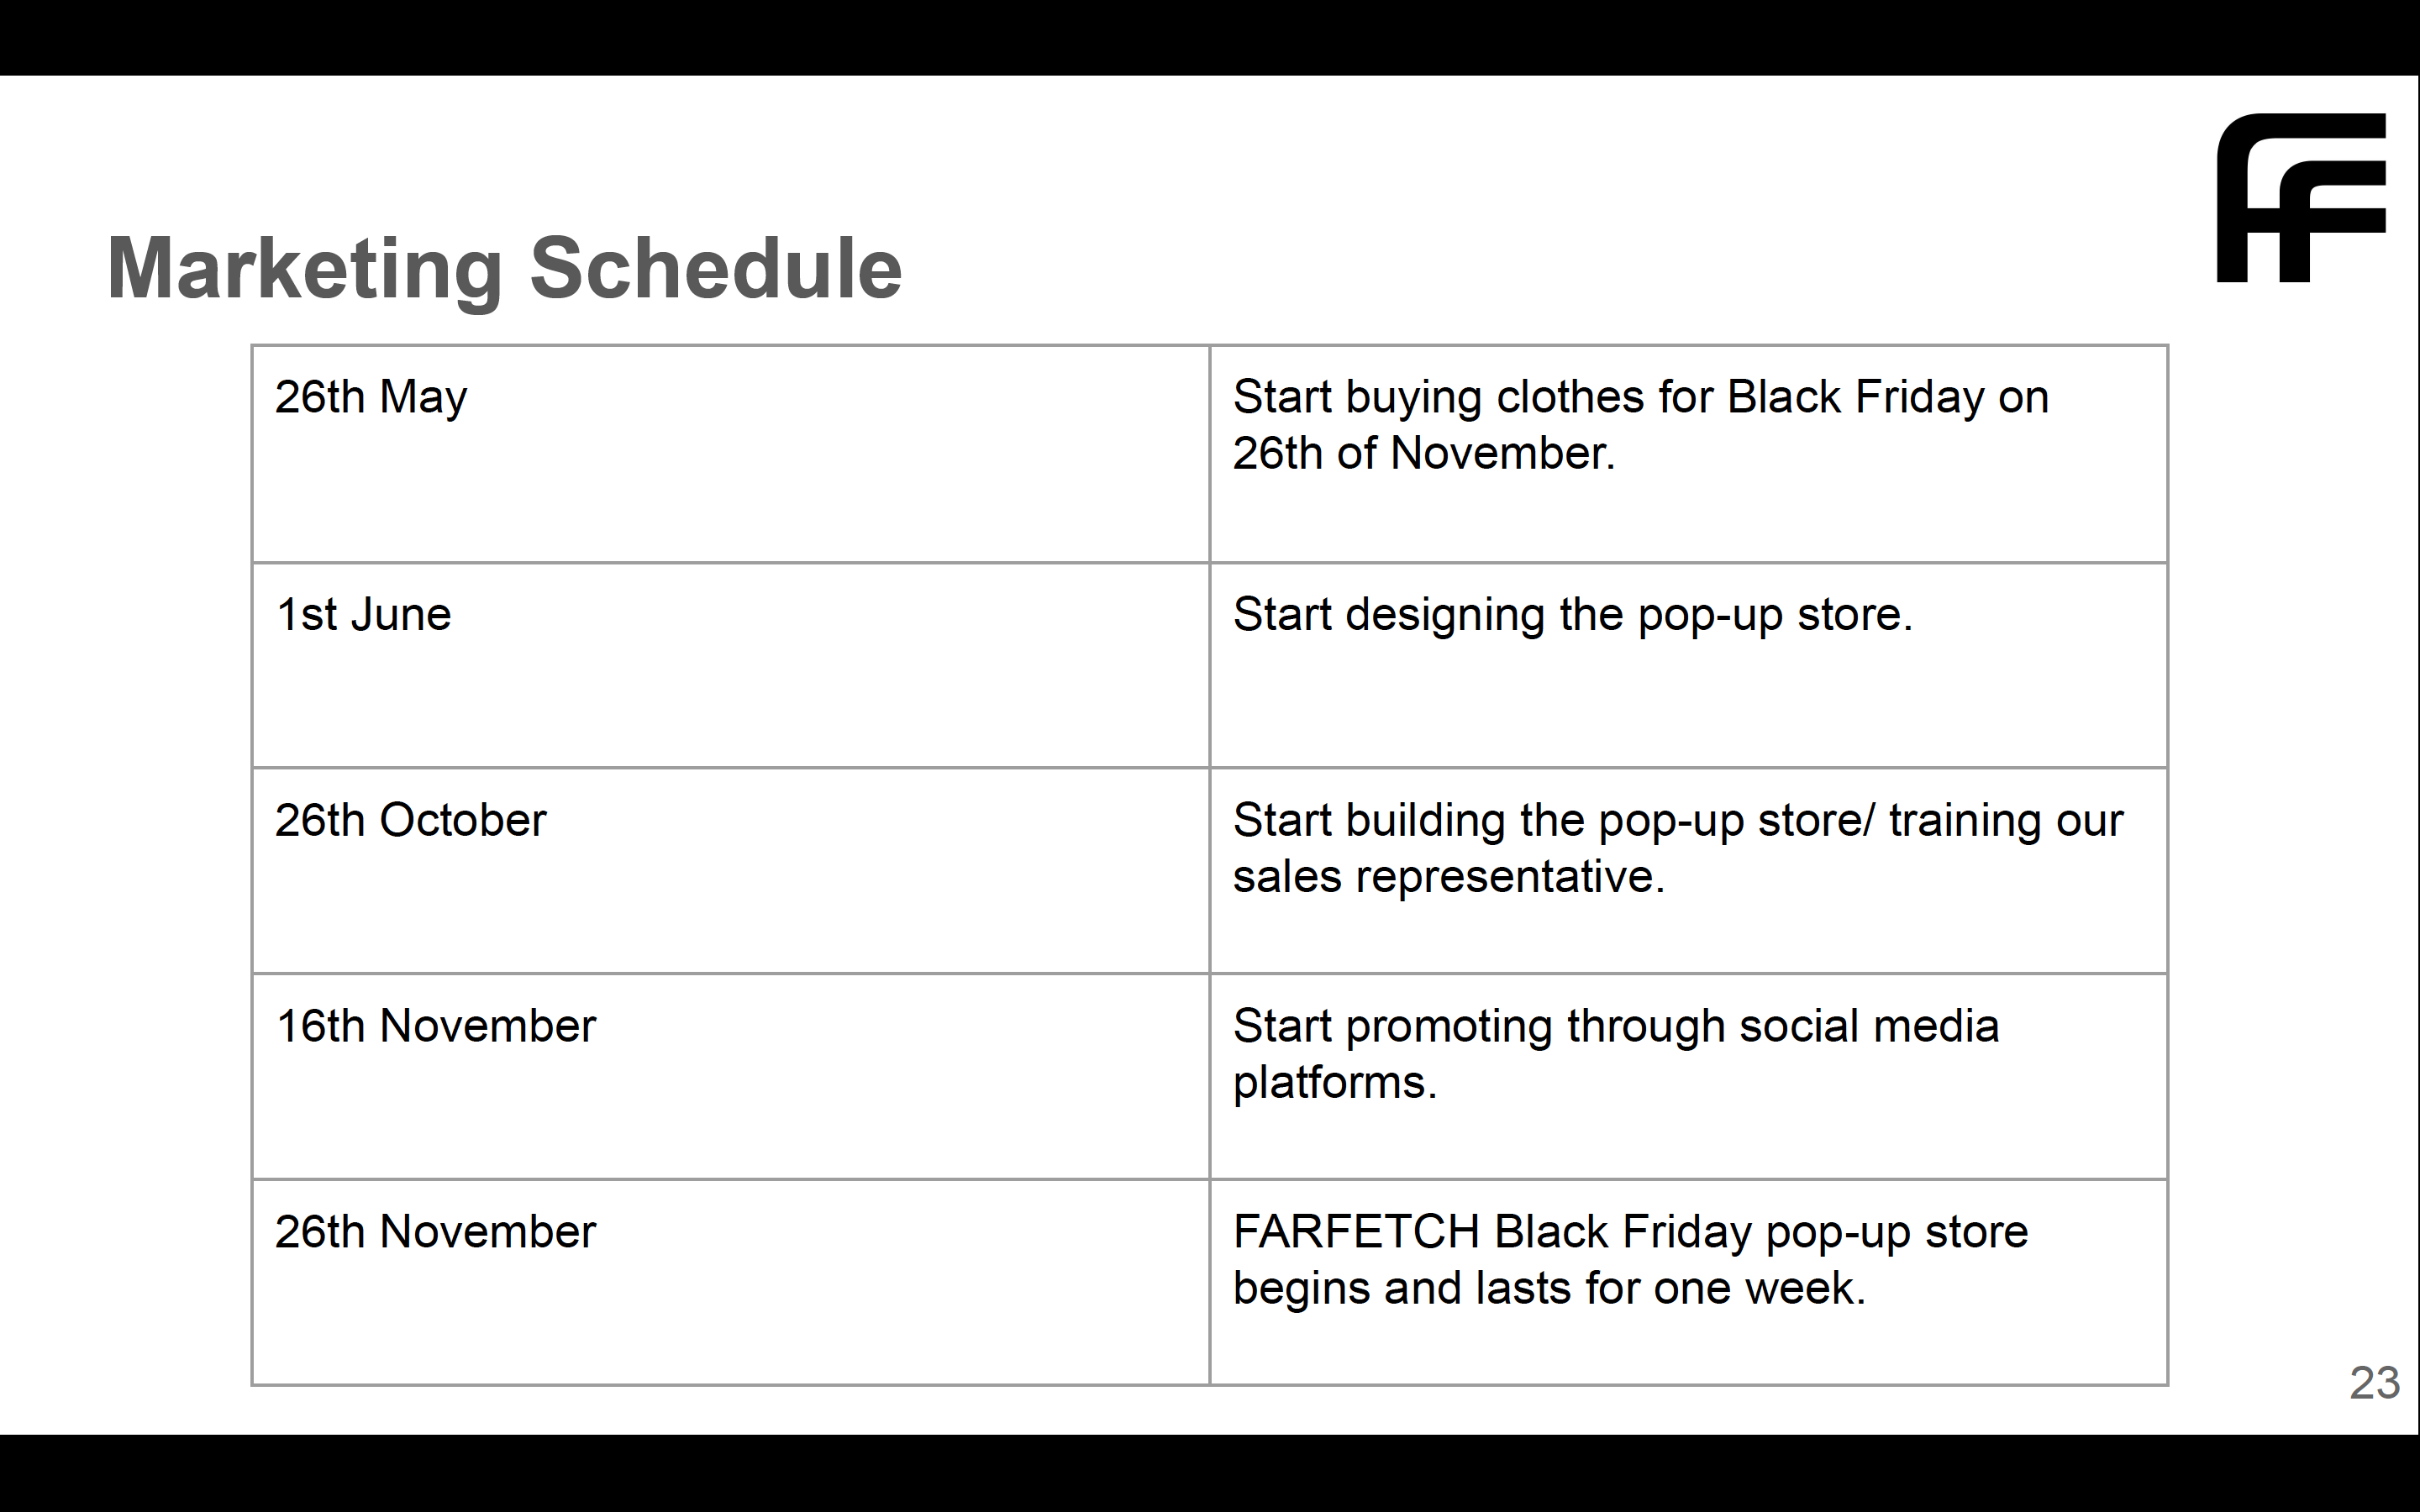The width and height of the screenshot is (2420, 1512).
Task: Select the 26th October date cell
Action: point(730,870)
